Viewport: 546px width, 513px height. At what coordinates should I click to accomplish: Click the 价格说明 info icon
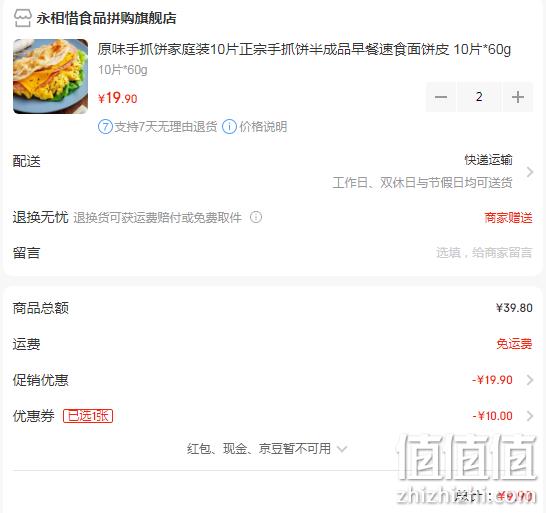pyautogui.click(x=229, y=127)
